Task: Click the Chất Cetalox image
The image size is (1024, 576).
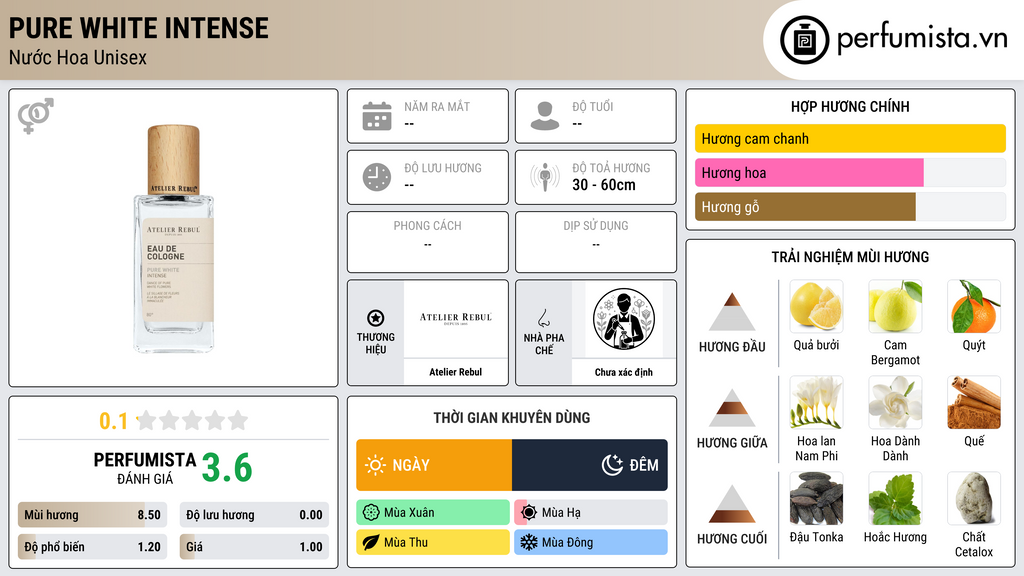Action: tap(974, 498)
